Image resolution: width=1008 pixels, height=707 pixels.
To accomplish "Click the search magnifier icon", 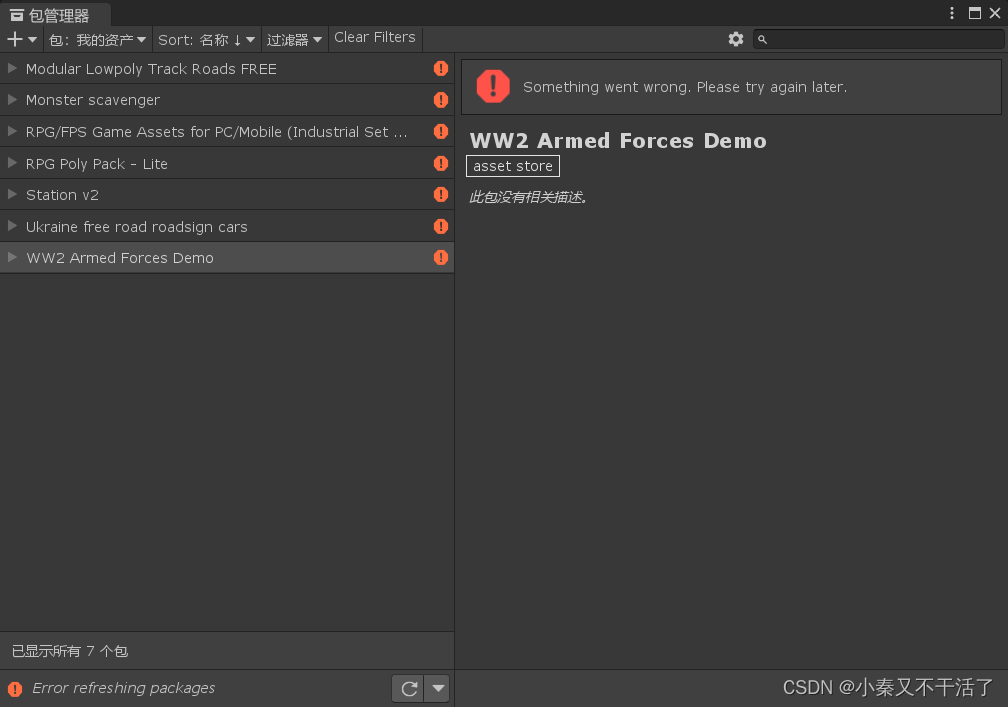I will click(x=762, y=38).
